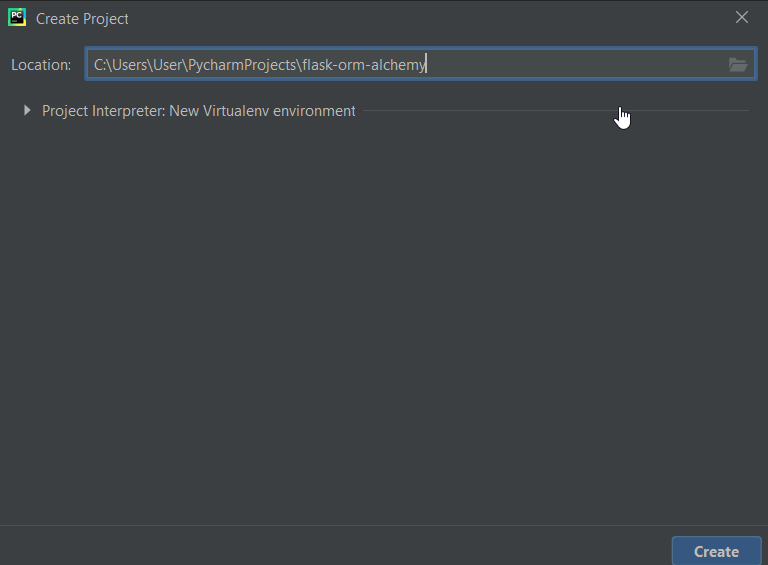The height and width of the screenshot is (565, 768).
Task: Click the Create Project window title text
Action: [x=82, y=19]
